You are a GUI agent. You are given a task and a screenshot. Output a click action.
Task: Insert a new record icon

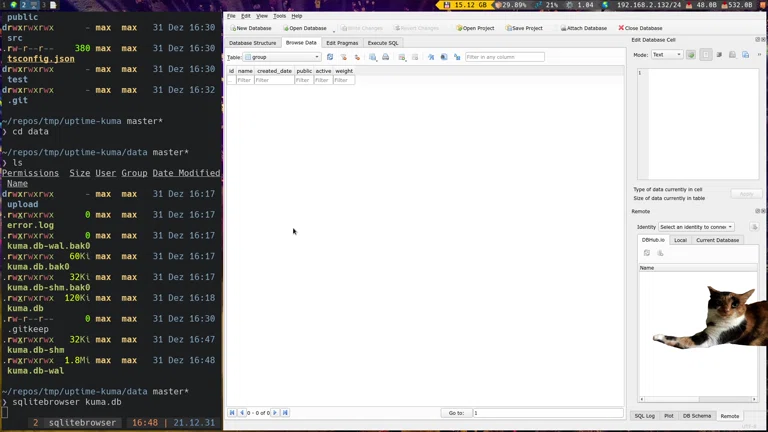(402, 57)
